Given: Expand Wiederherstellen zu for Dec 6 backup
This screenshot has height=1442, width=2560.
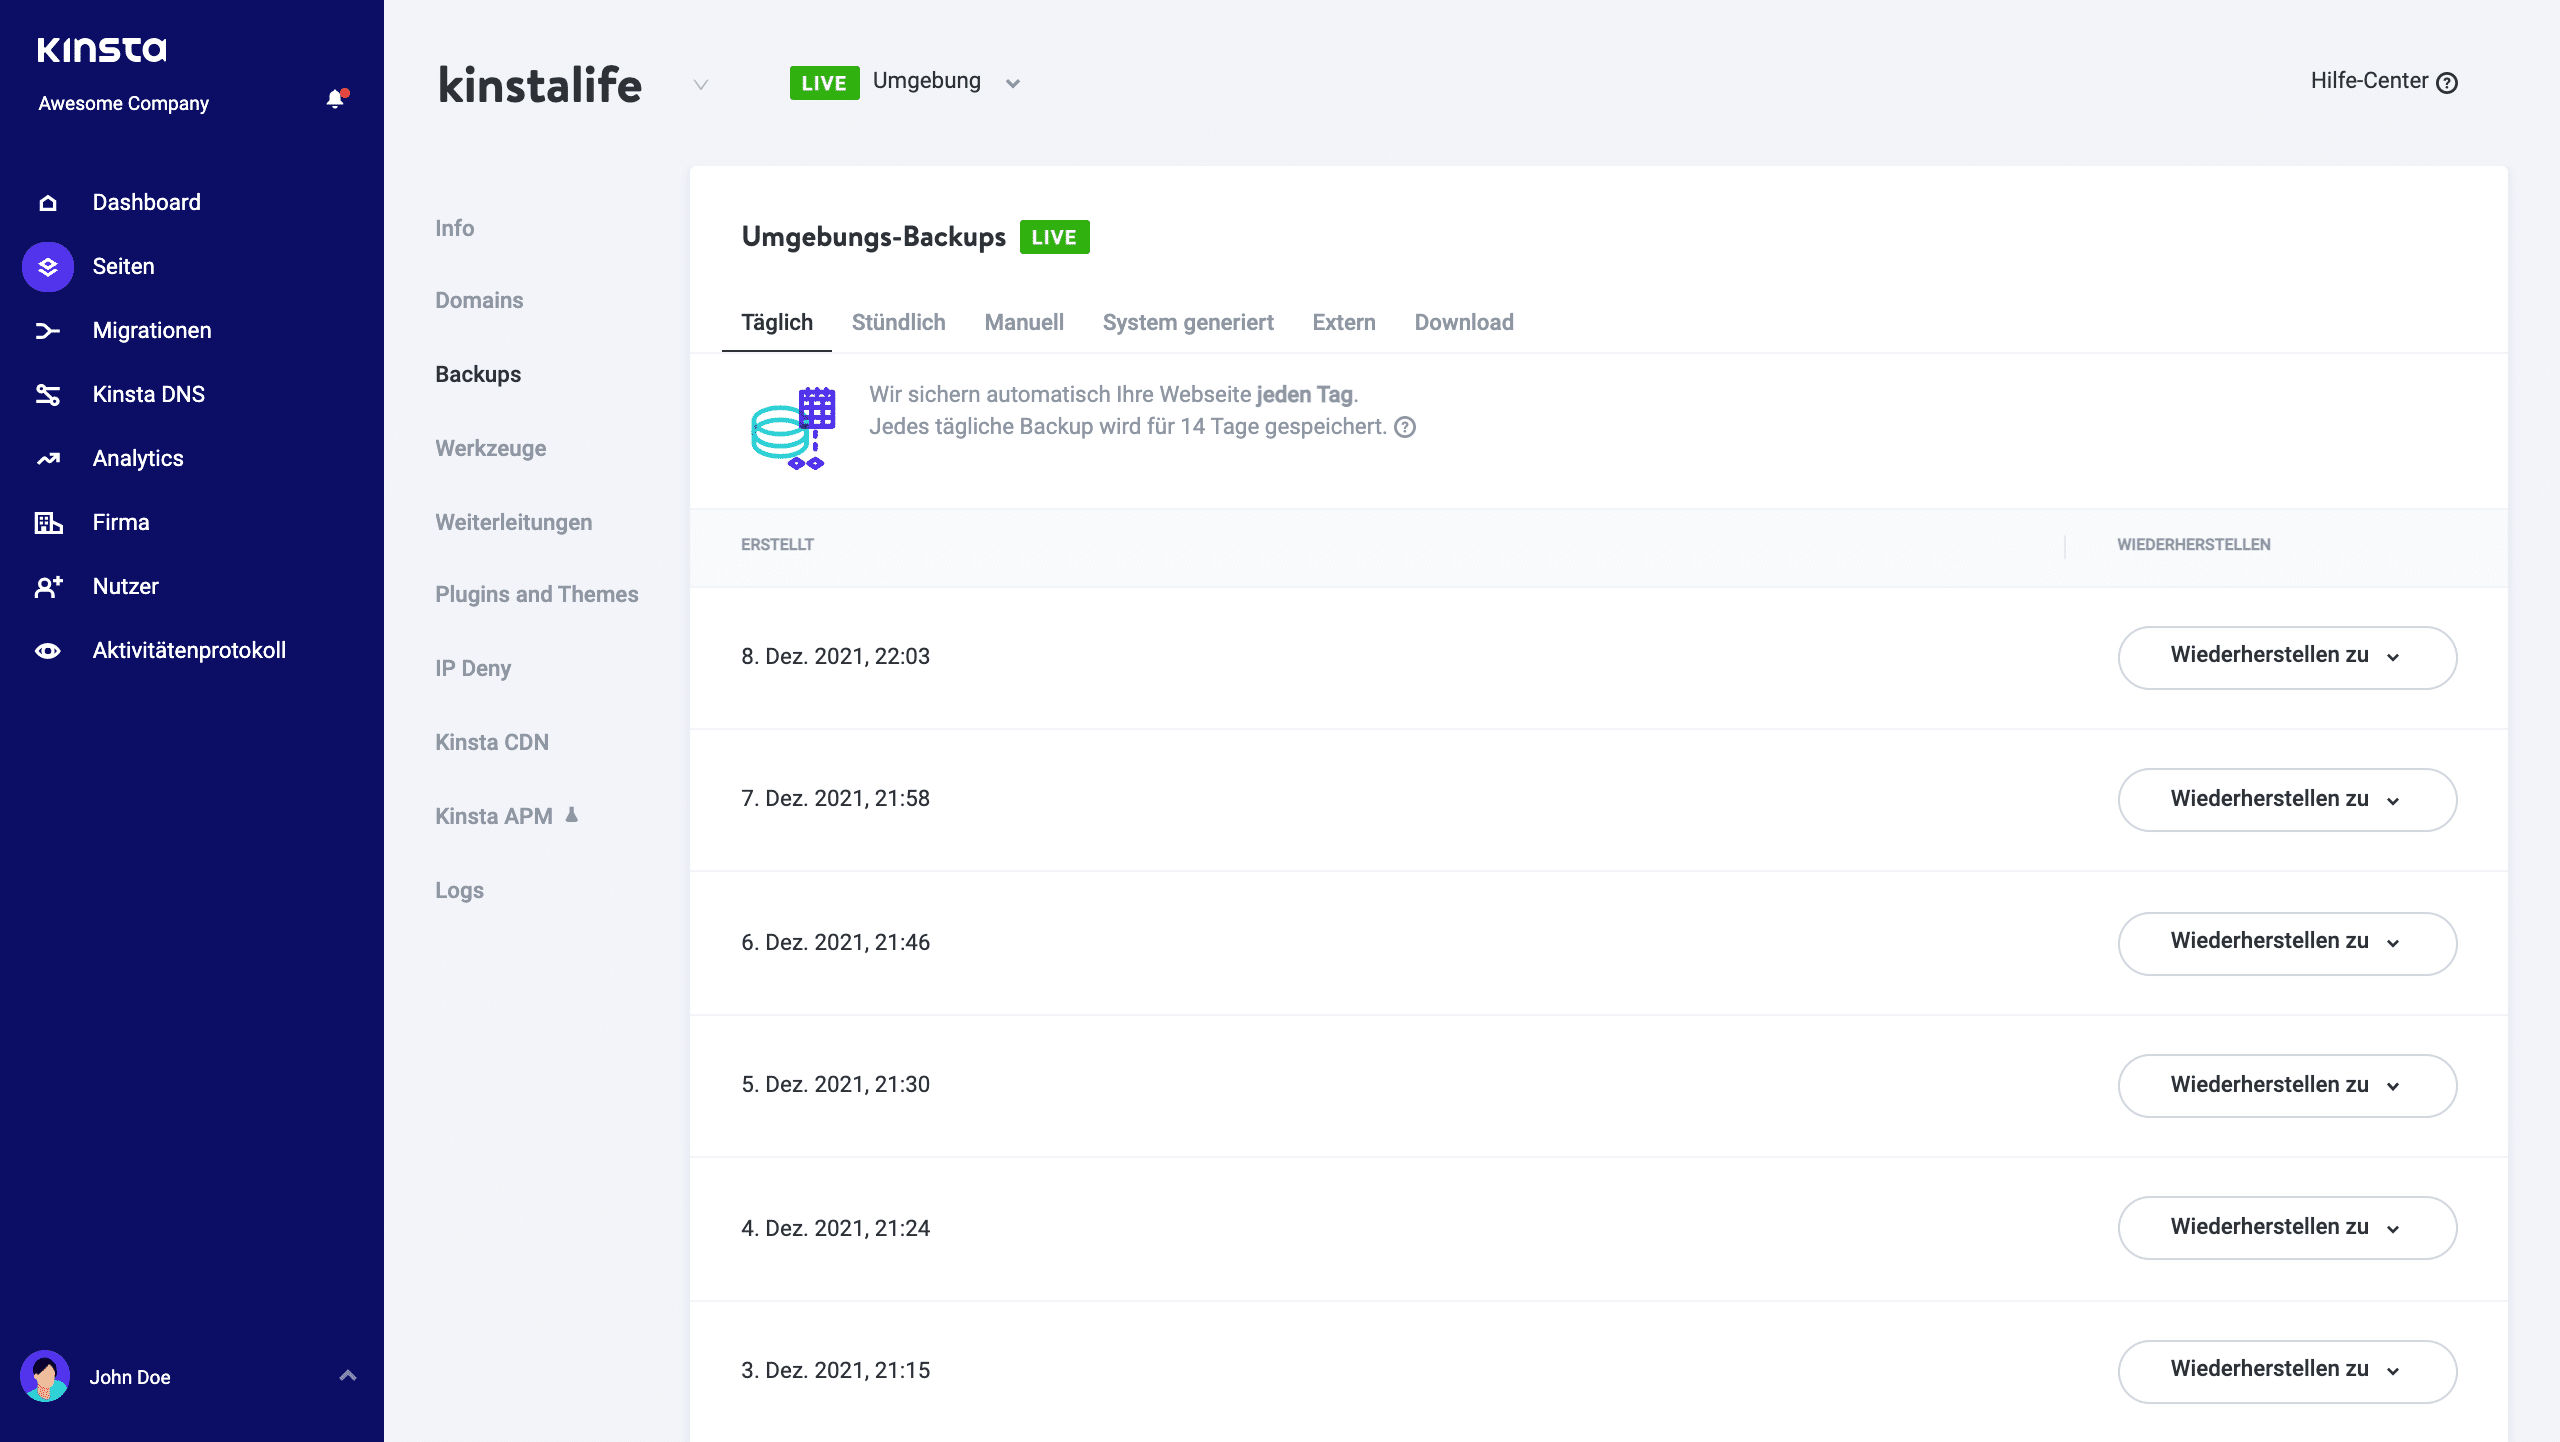Looking at the screenshot, I should tap(2395, 943).
